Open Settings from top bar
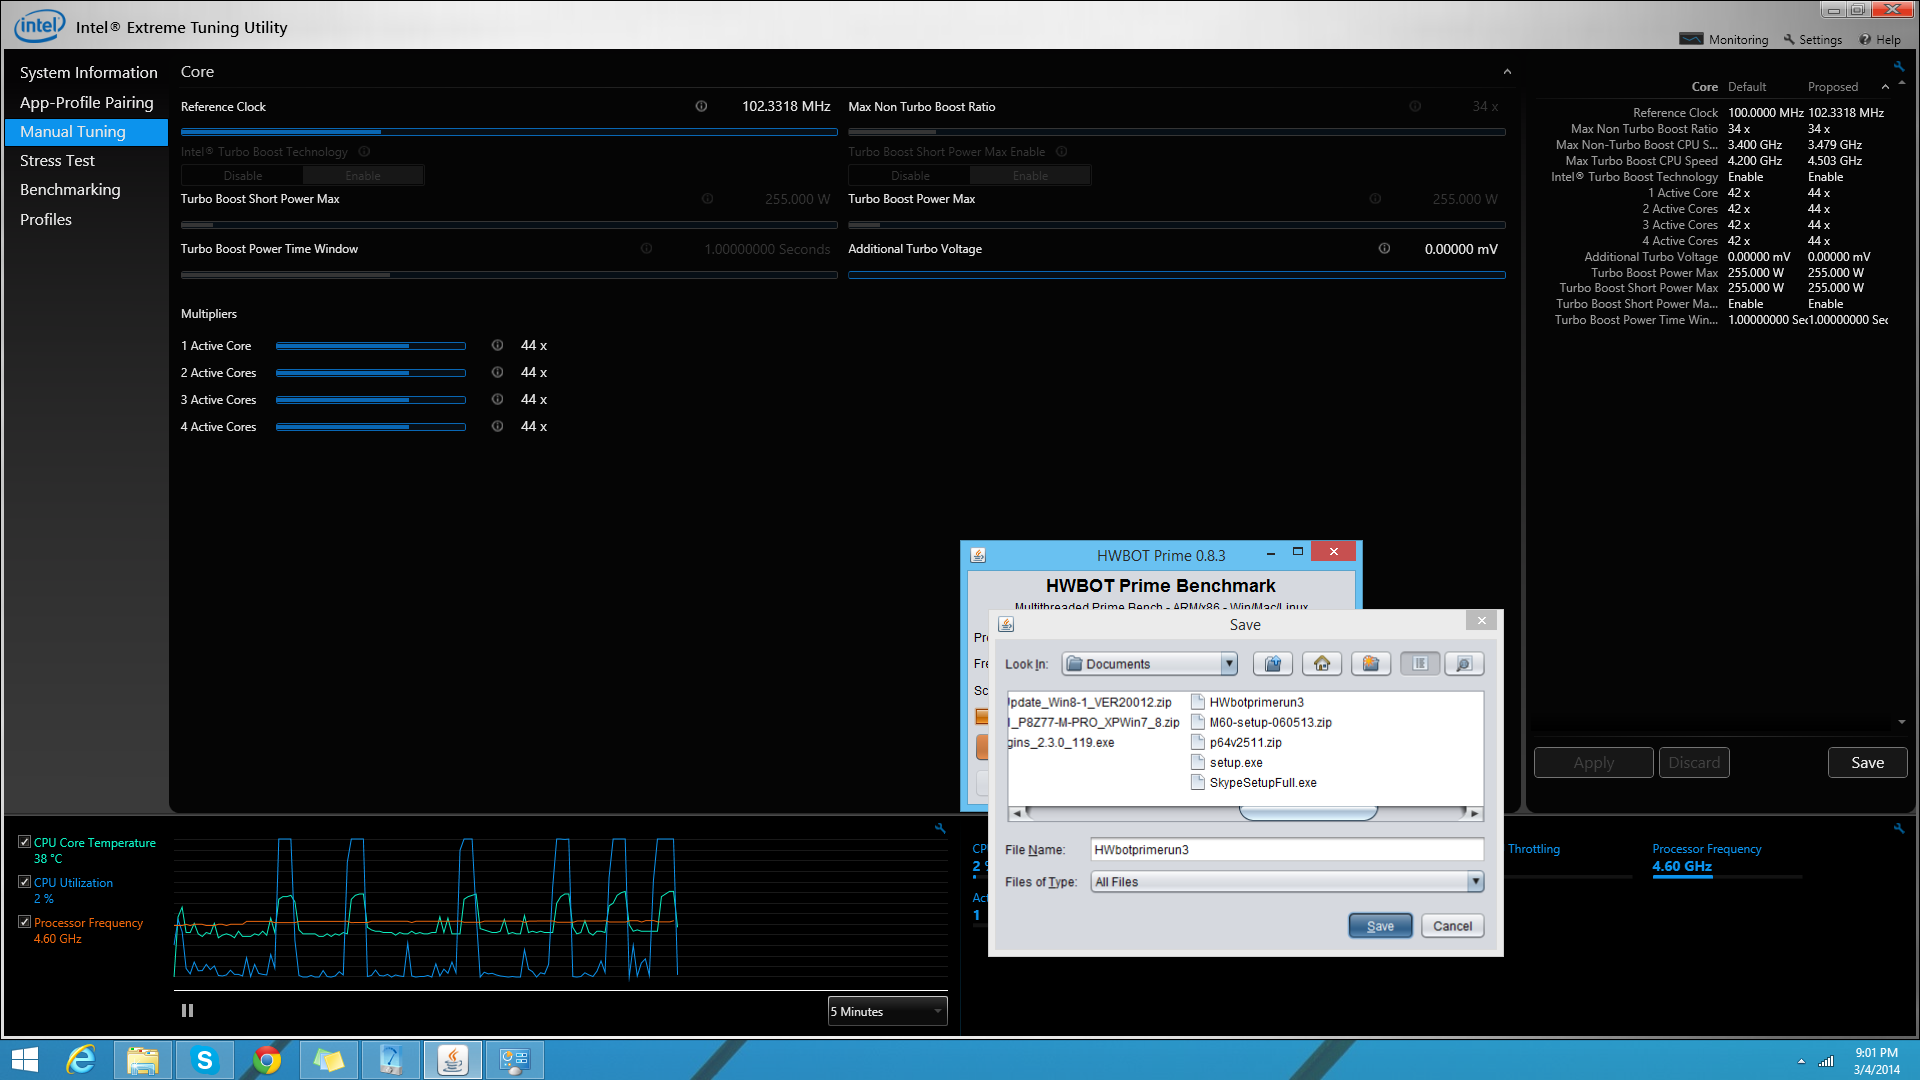This screenshot has height=1080, width=1920. (1812, 40)
